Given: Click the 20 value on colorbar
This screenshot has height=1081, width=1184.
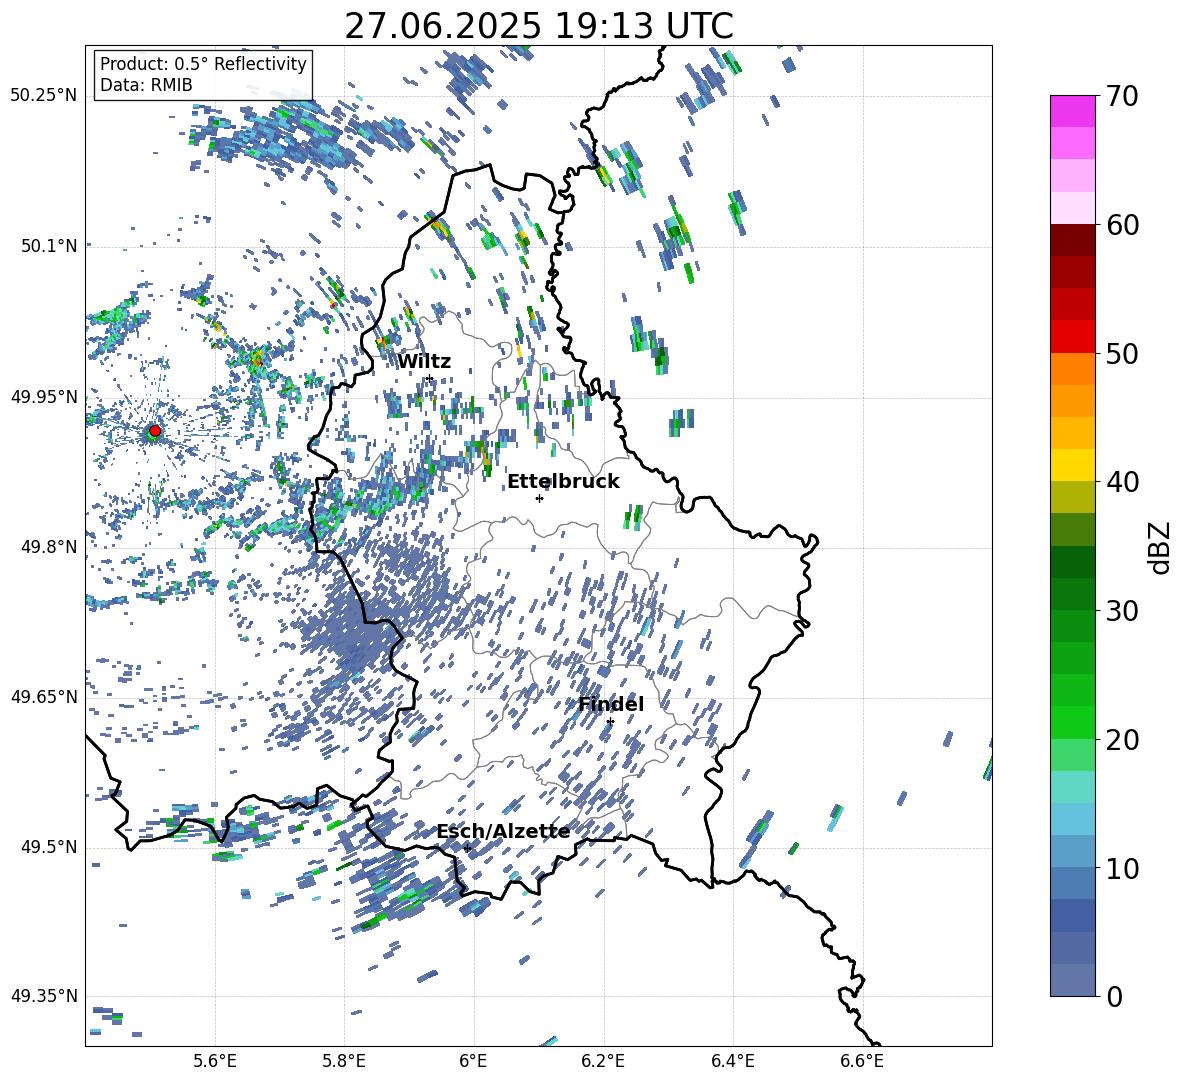Looking at the screenshot, I should tap(1122, 740).
